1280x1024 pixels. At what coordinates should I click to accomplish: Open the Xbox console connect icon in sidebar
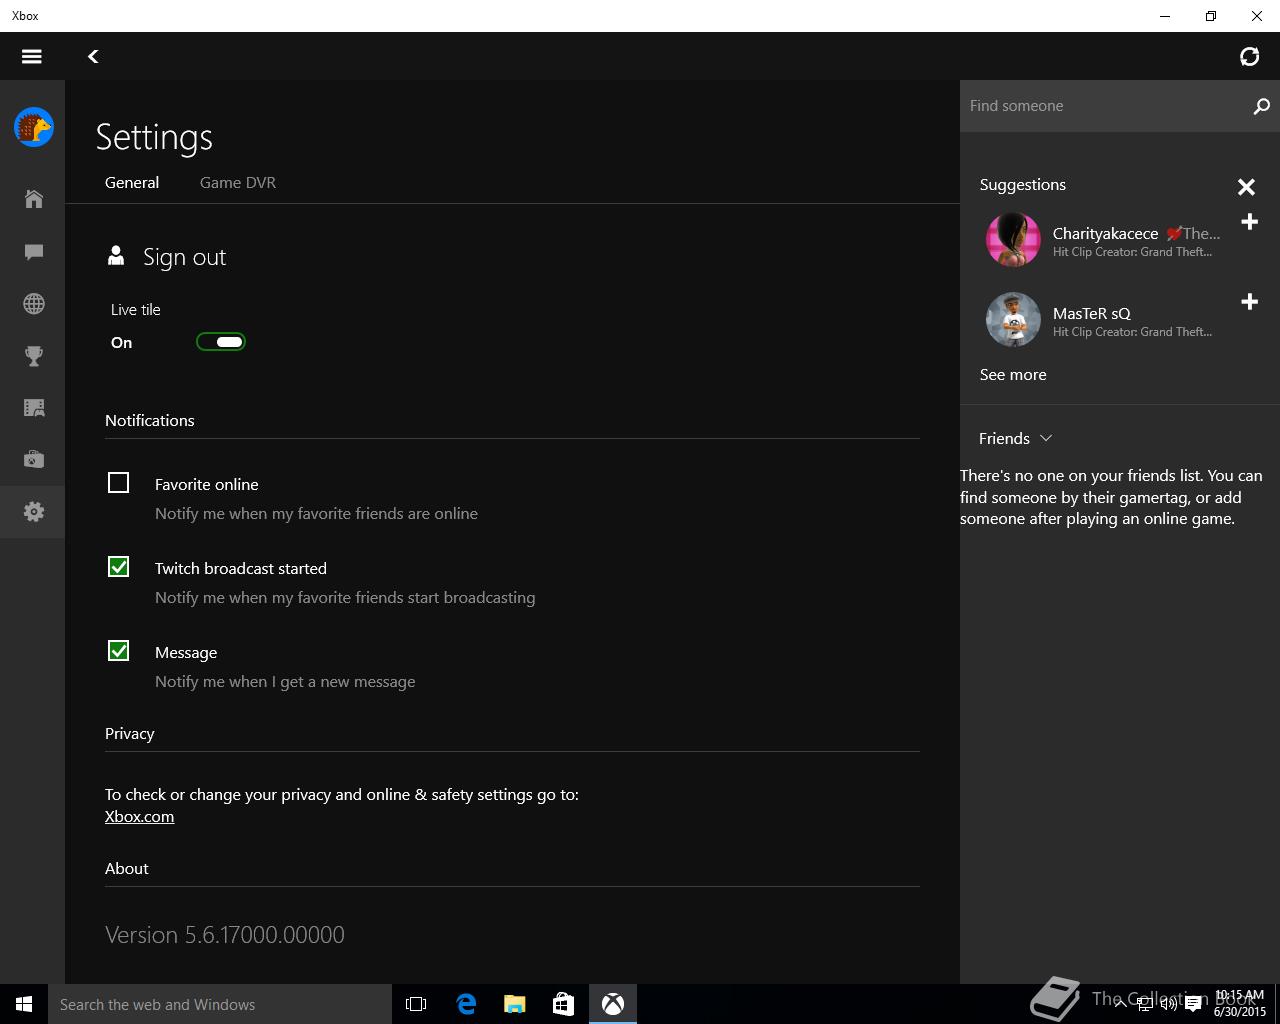click(x=34, y=460)
